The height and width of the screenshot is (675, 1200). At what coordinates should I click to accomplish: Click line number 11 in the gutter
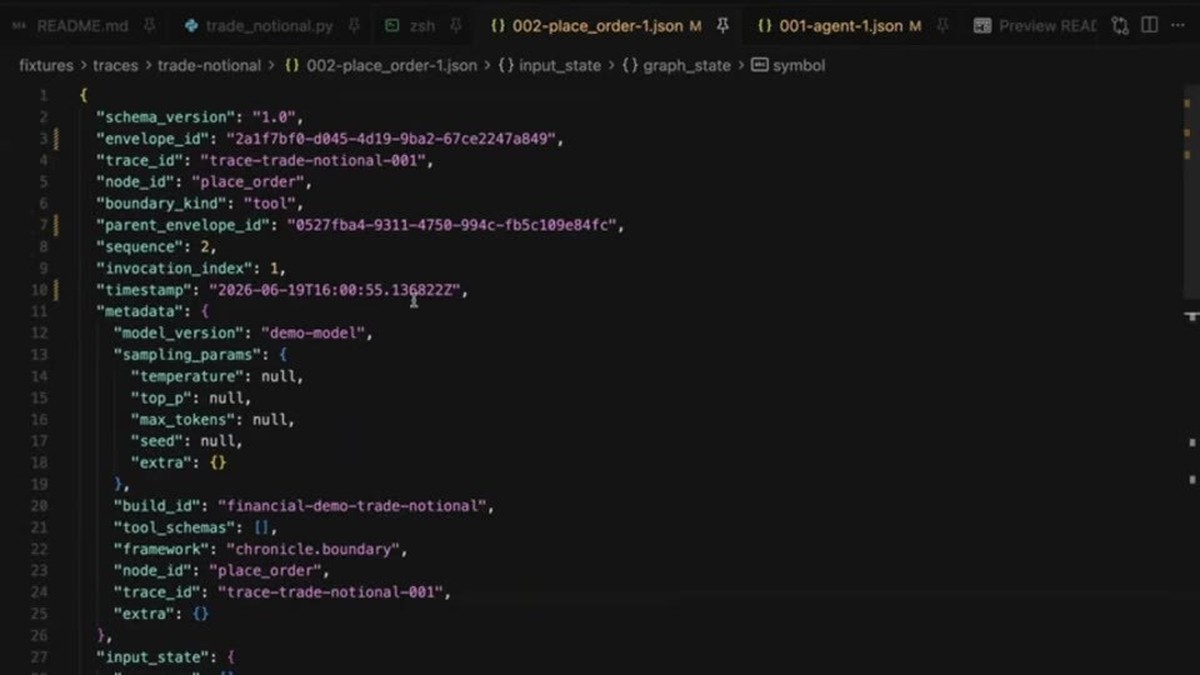tap(41, 311)
